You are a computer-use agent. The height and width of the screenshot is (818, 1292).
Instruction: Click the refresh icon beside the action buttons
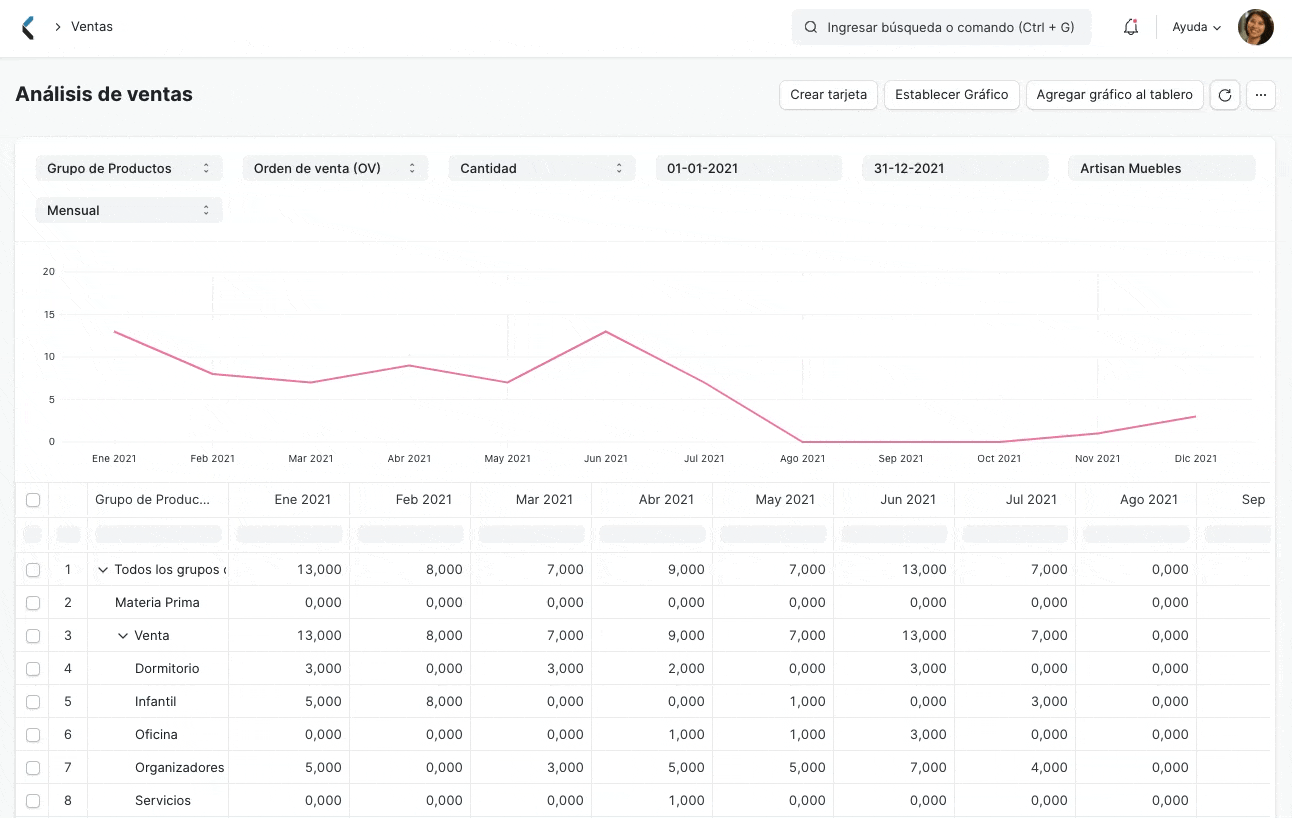coord(1224,94)
